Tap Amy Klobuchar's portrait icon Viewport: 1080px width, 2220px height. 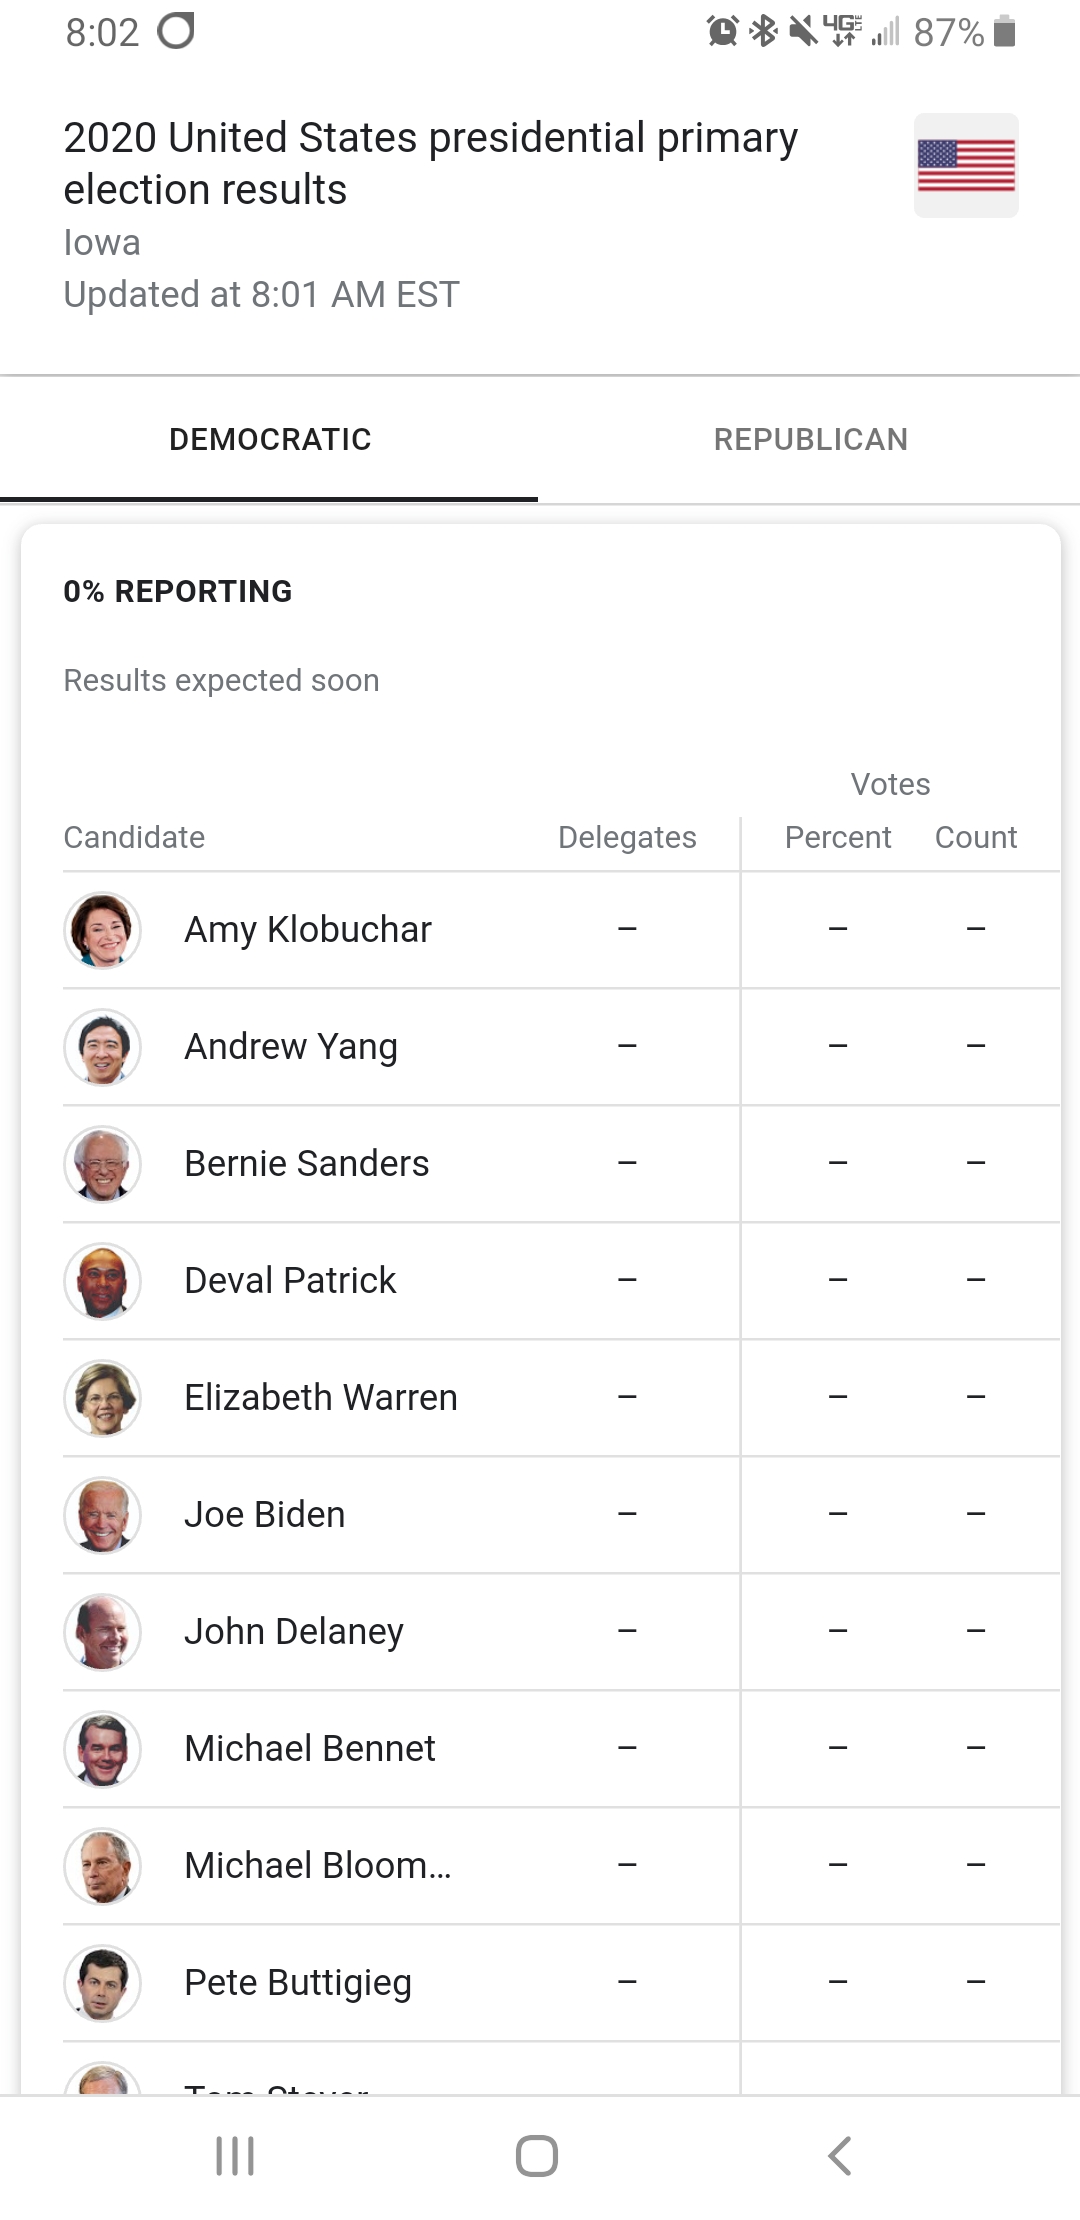102,929
